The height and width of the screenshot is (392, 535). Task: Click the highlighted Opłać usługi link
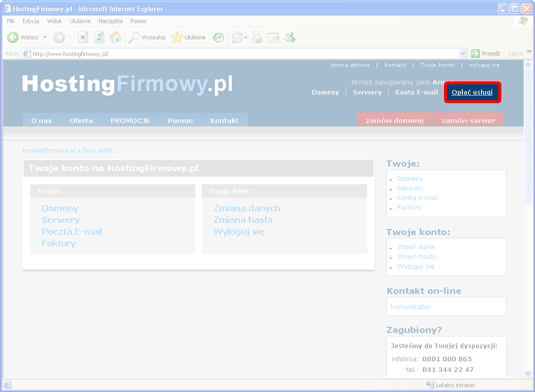pos(472,92)
